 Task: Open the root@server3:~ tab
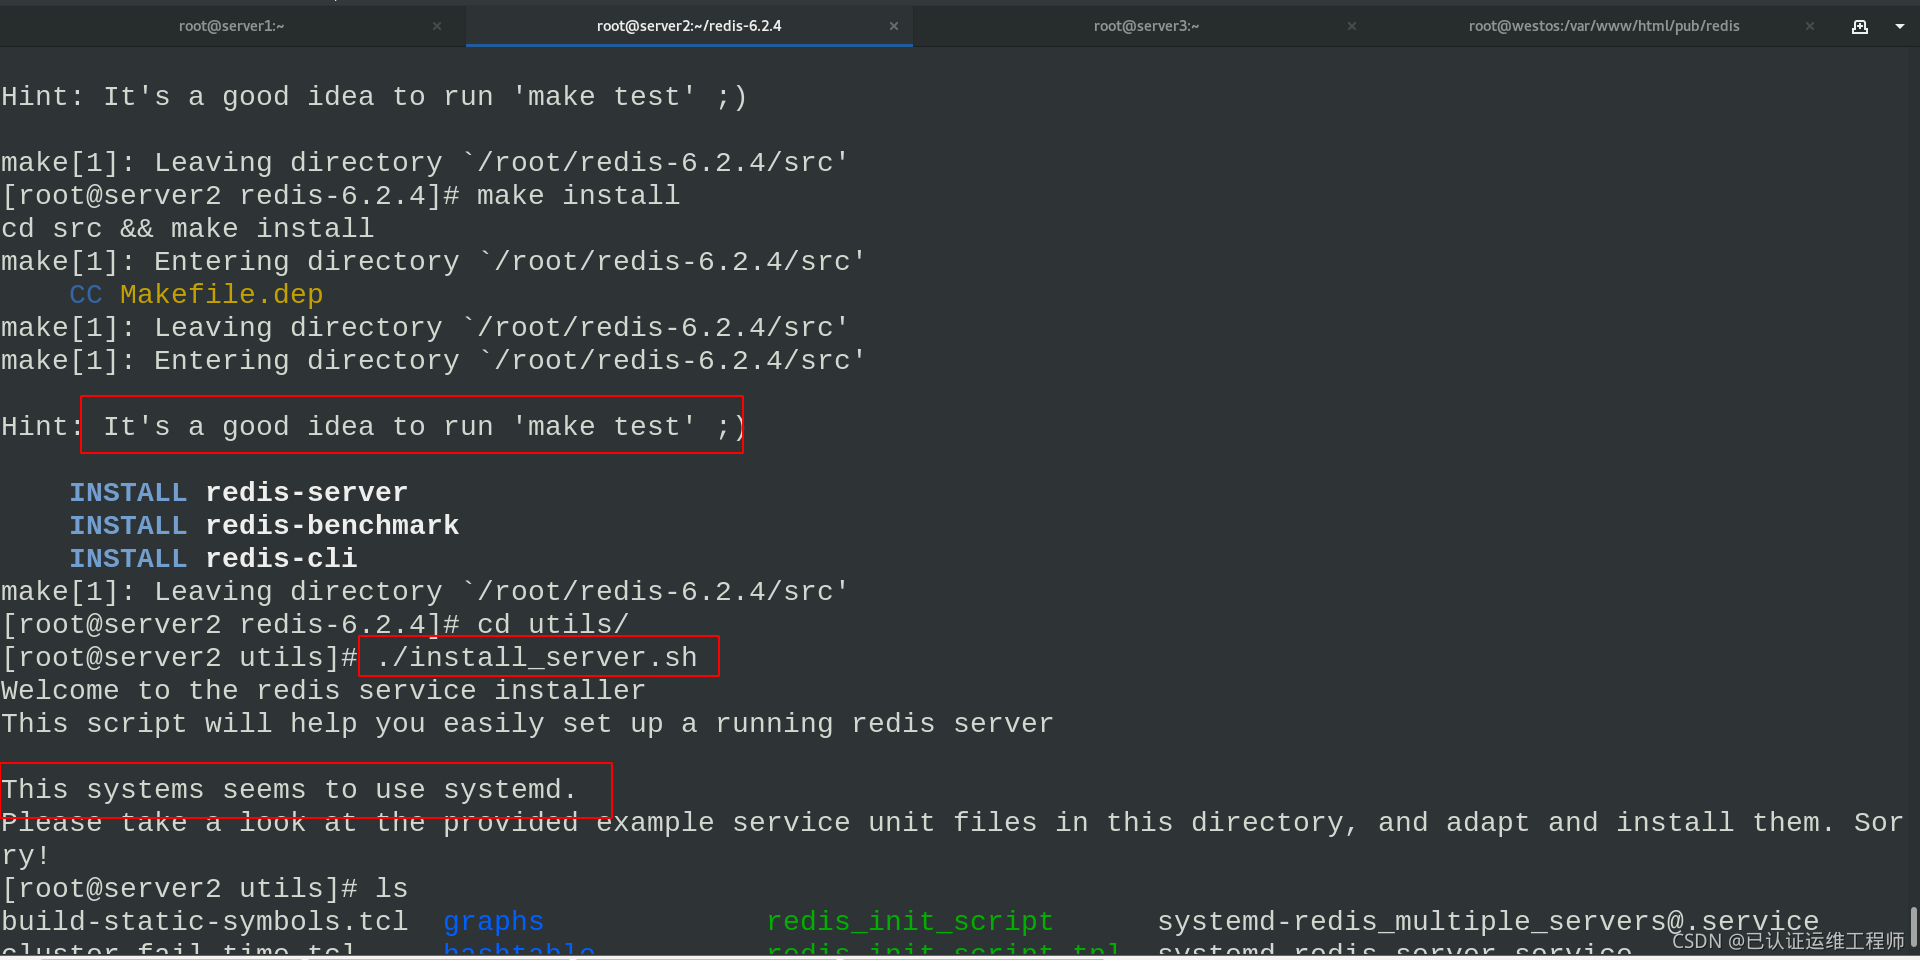click(1146, 26)
